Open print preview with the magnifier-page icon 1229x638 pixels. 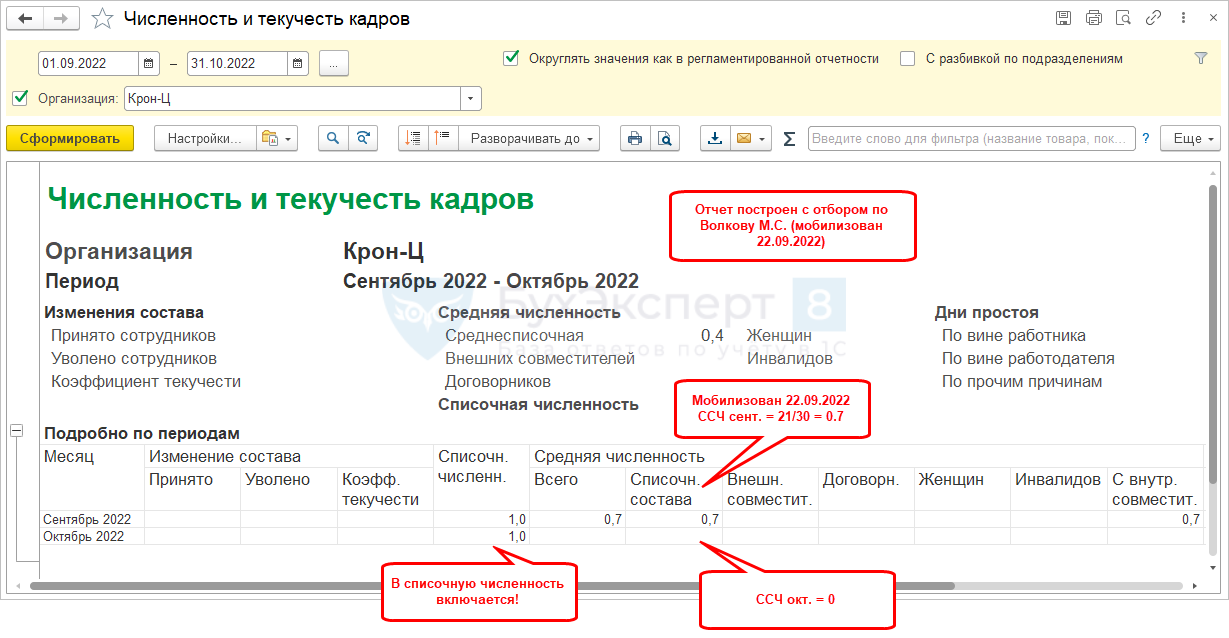666,139
